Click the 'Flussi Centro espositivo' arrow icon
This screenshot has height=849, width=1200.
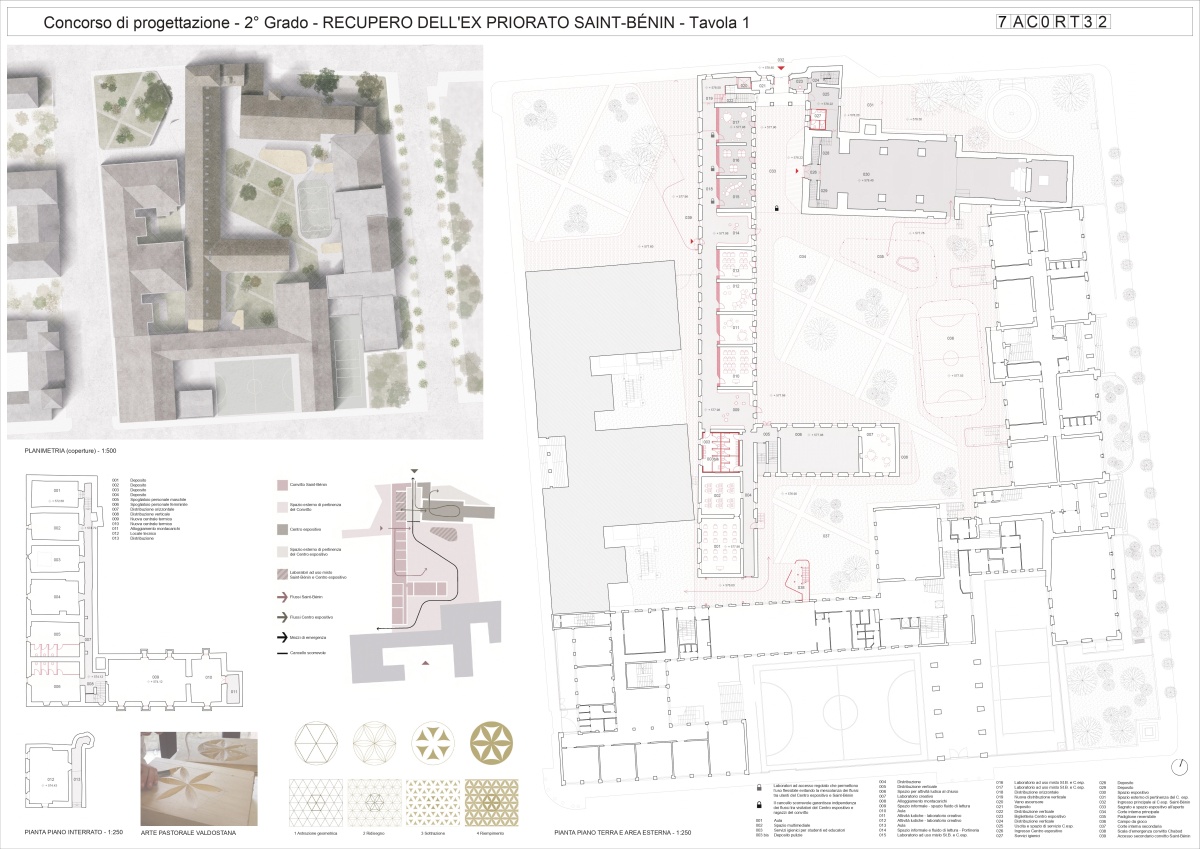[x=282, y=616]
